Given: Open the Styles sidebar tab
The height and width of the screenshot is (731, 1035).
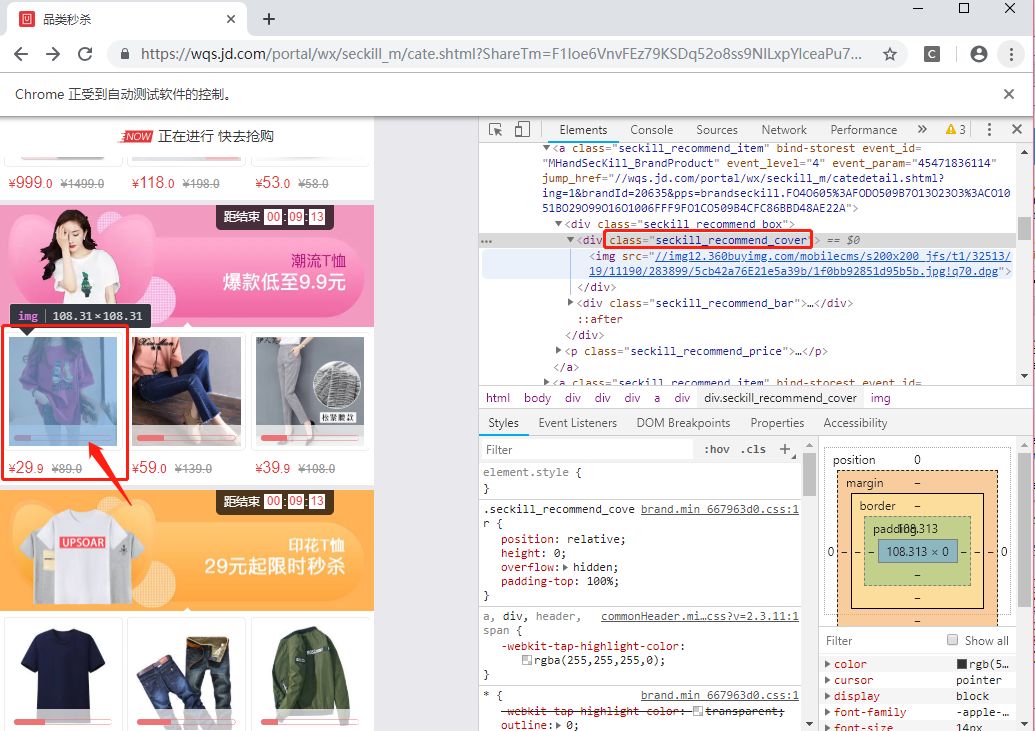Looking at the screenshot, I should click(503, 423).
